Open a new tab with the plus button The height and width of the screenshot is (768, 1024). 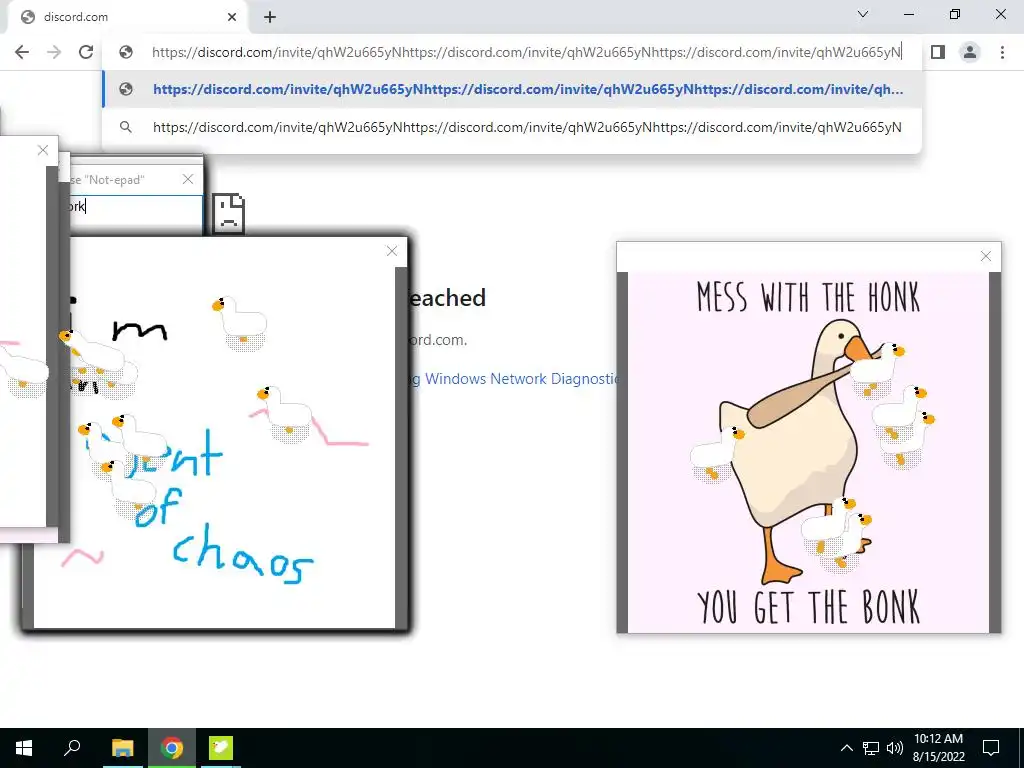270,18
